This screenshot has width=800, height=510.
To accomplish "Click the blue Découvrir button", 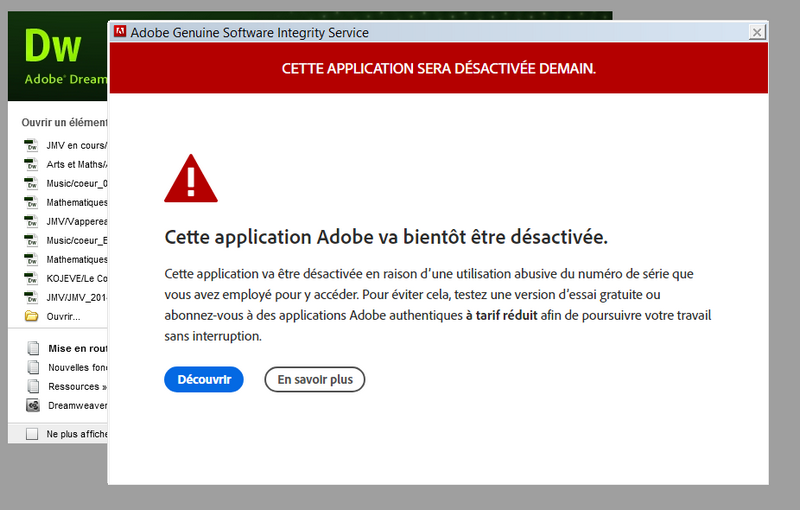I will 204,379.
